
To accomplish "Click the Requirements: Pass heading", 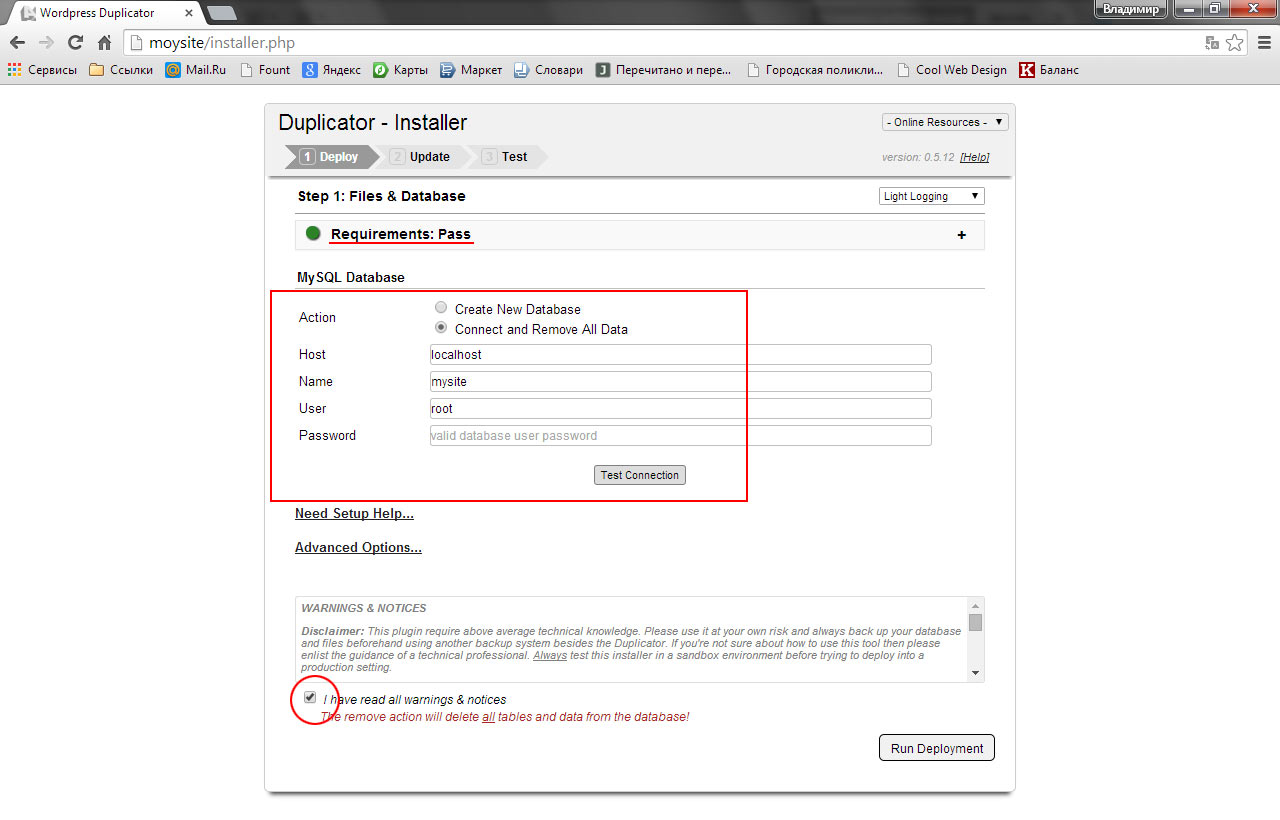I will (400, 234).
